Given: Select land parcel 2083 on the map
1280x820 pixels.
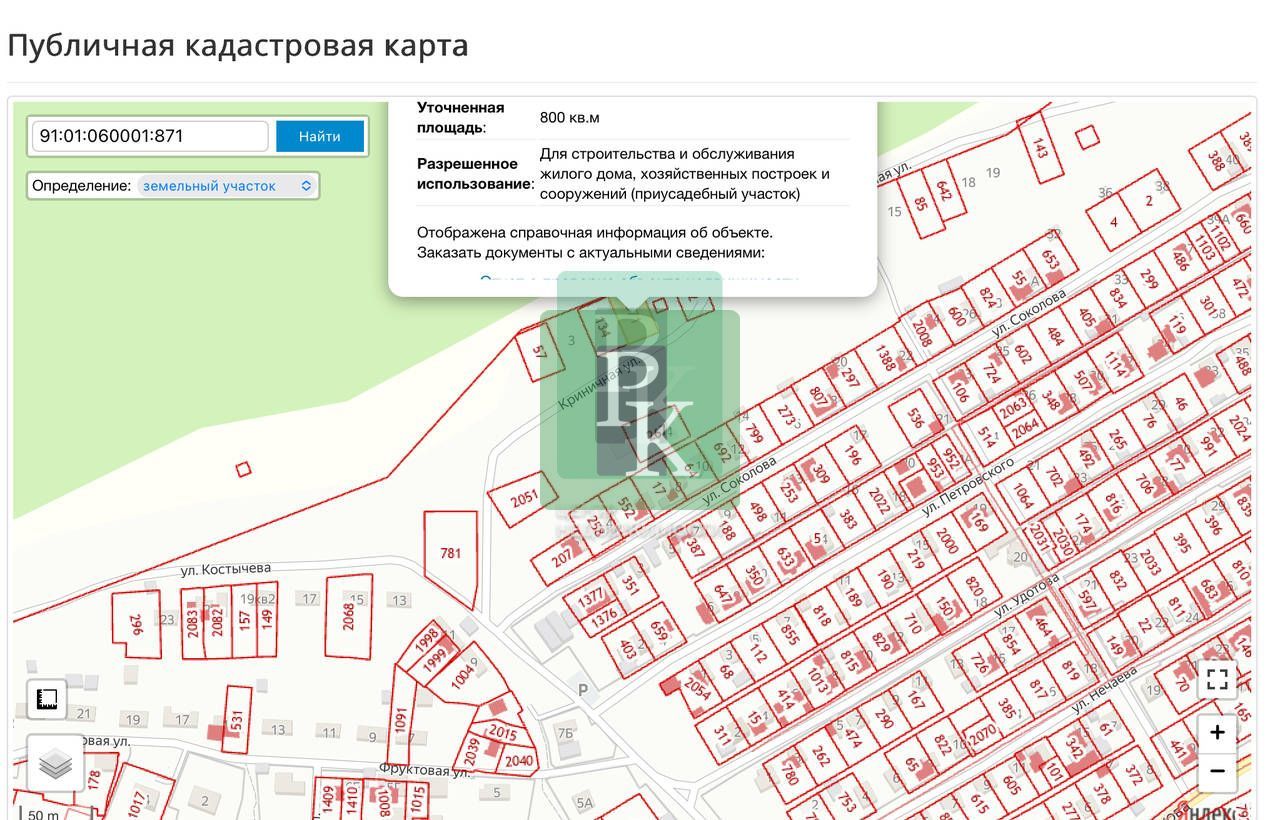Looking at the screenshot, I should [193, 623].
